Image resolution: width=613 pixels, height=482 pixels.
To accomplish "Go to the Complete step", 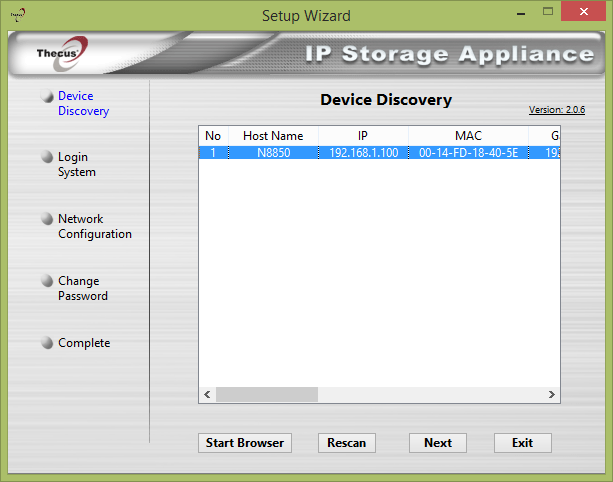I will 84,343.
